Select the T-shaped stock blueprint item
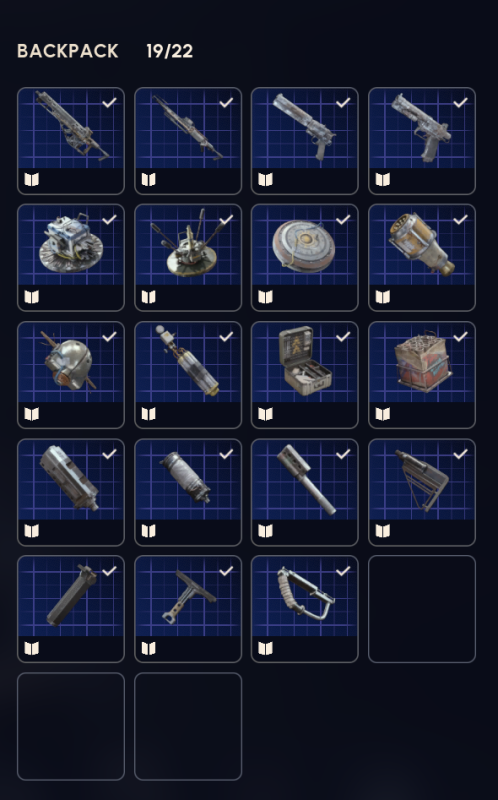 188,609
